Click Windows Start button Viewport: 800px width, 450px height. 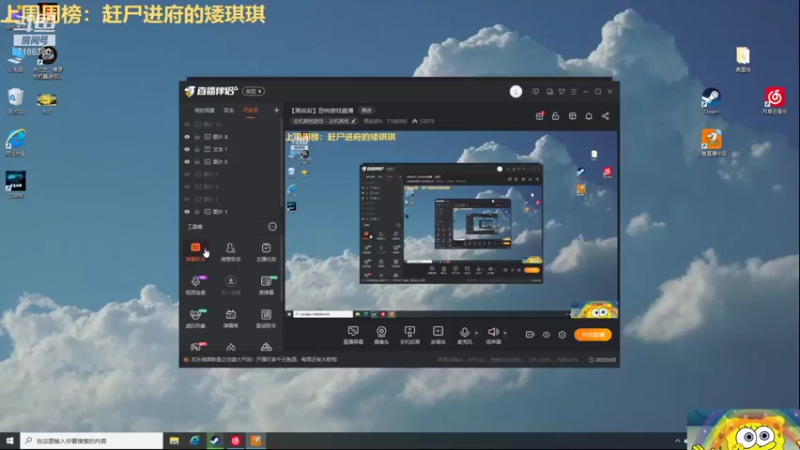pos(10,440)
